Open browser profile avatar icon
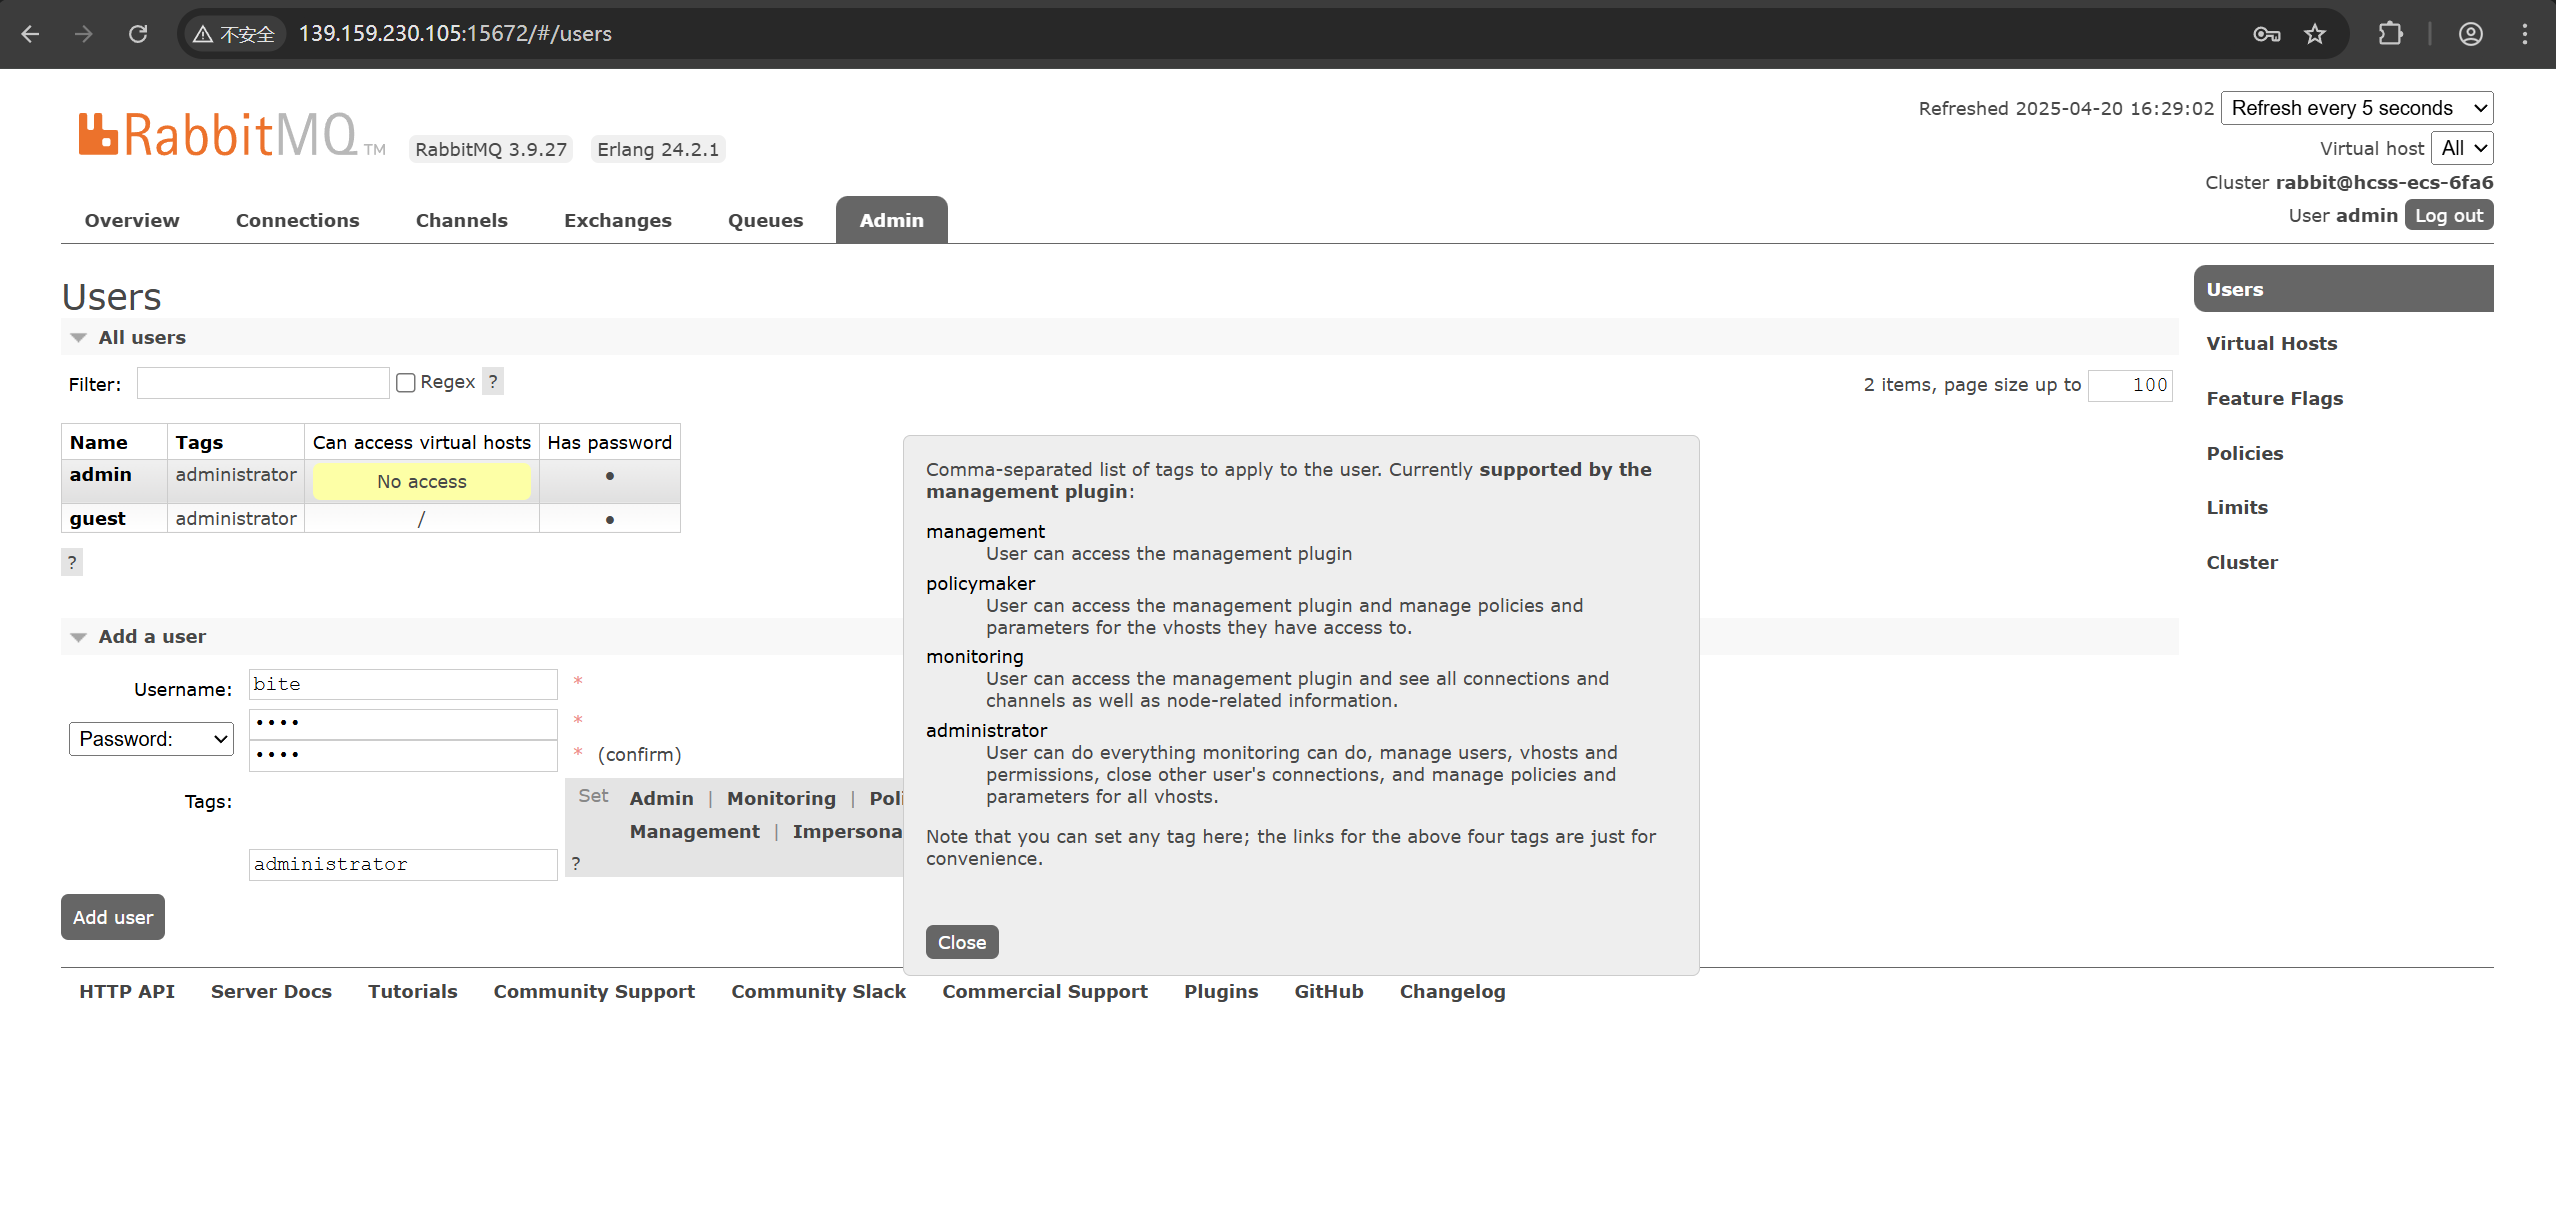The image size is (2556, 1212). 2470,34
